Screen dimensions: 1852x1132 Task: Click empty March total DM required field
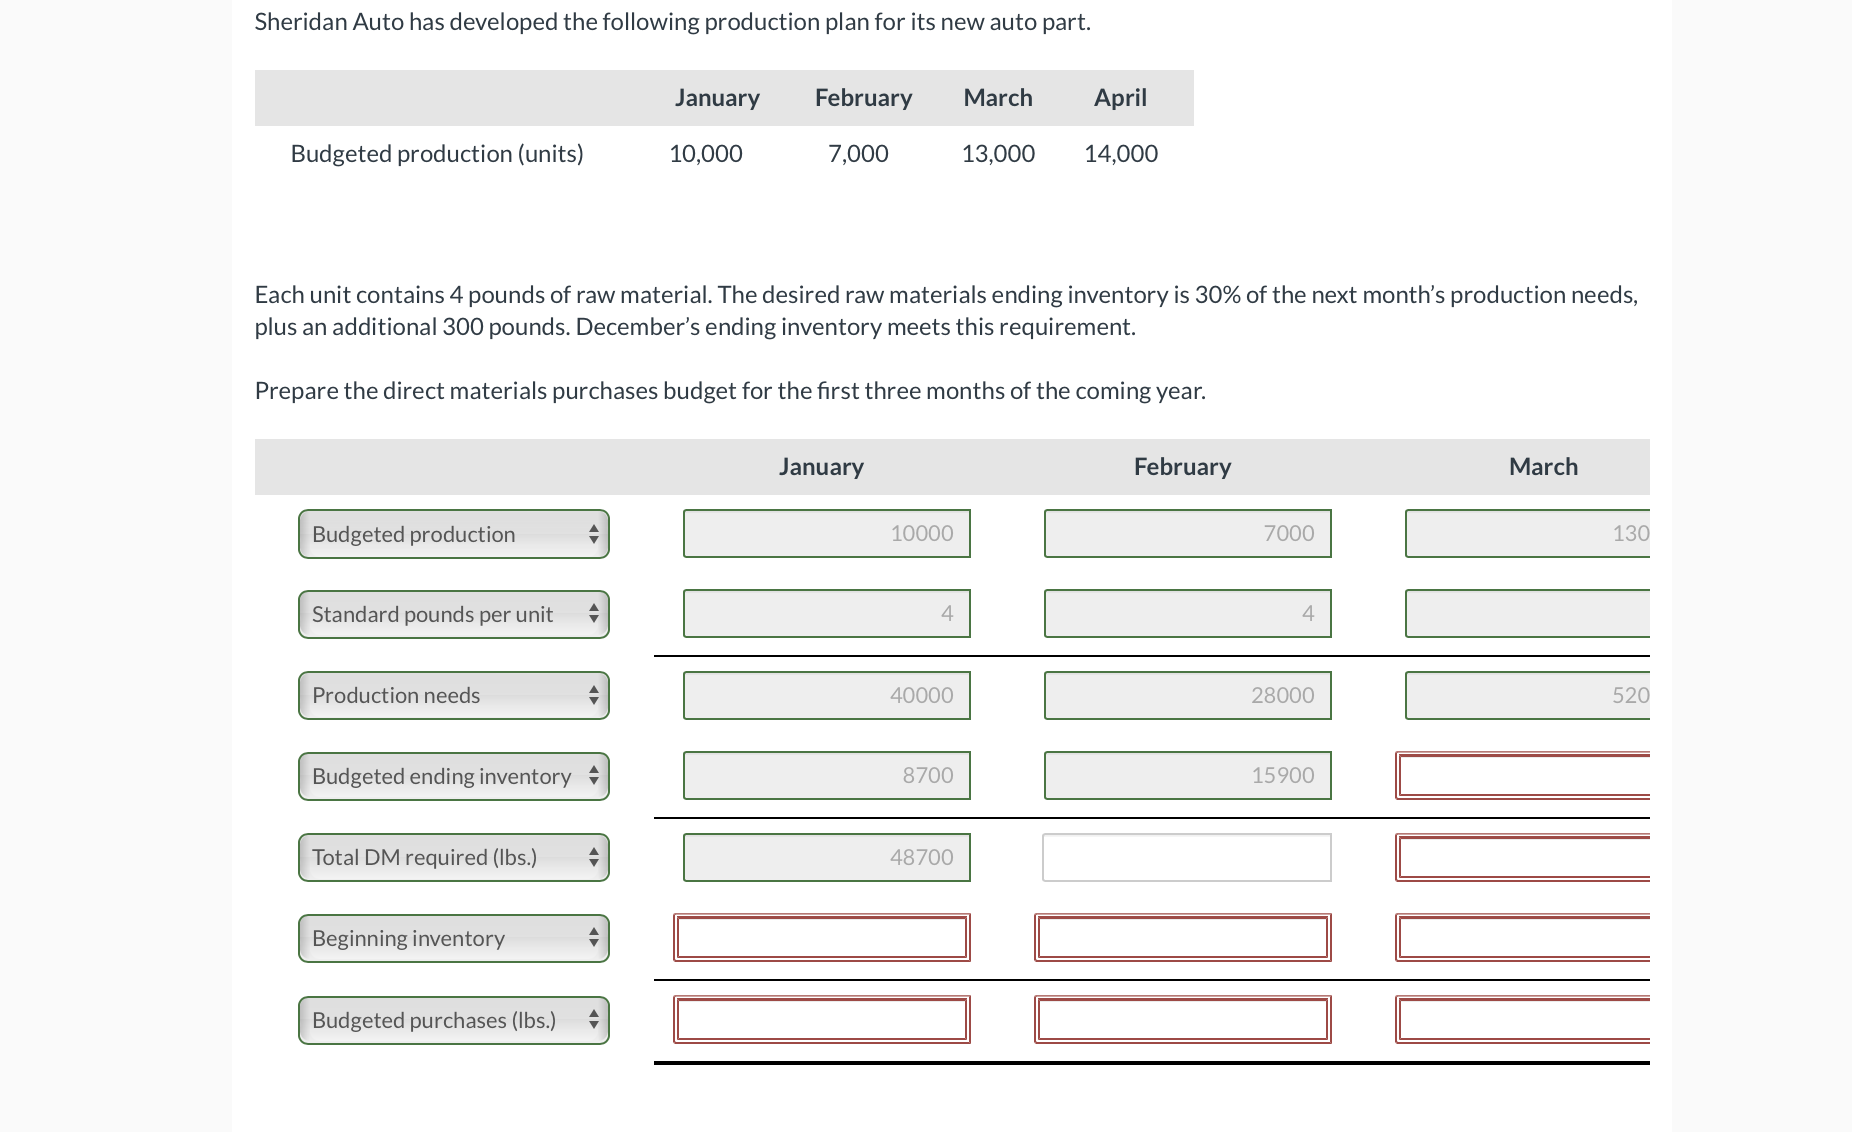coord(1523,857)
